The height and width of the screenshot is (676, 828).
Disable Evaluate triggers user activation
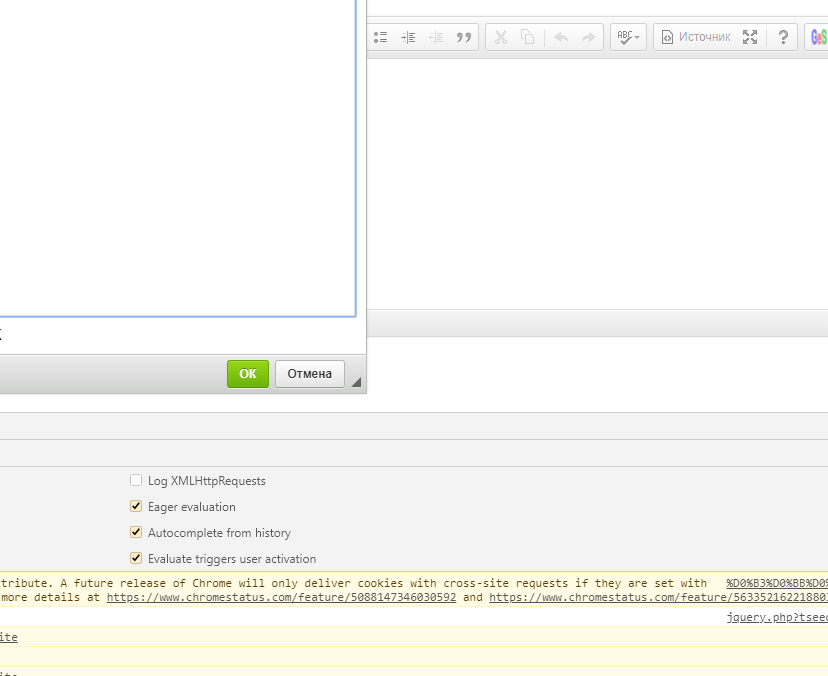click(137, 559)
